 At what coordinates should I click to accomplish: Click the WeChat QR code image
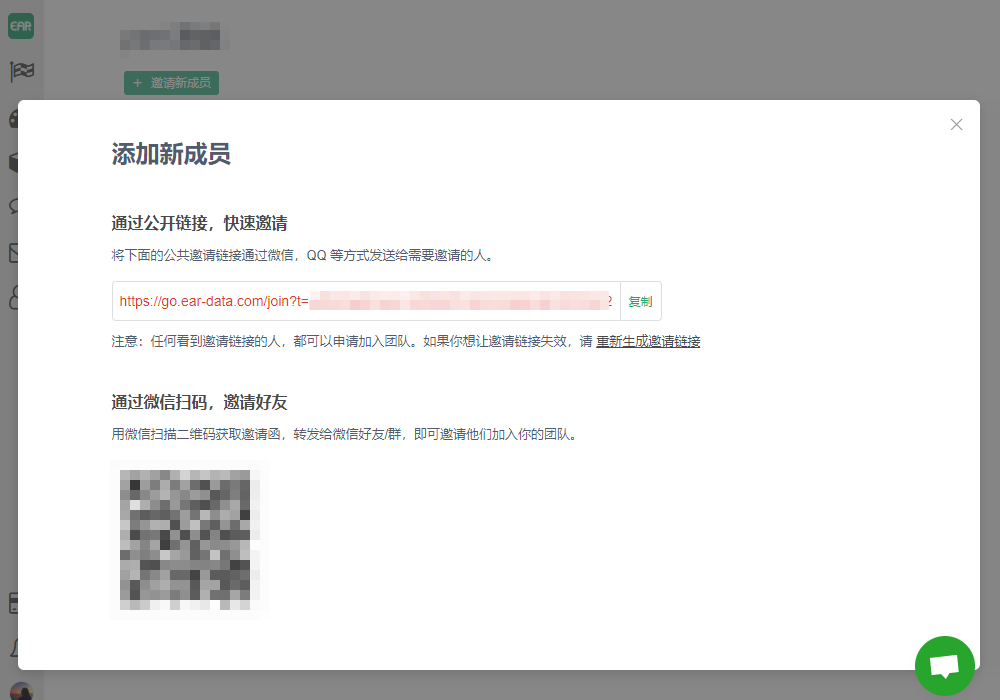[190, 539]
